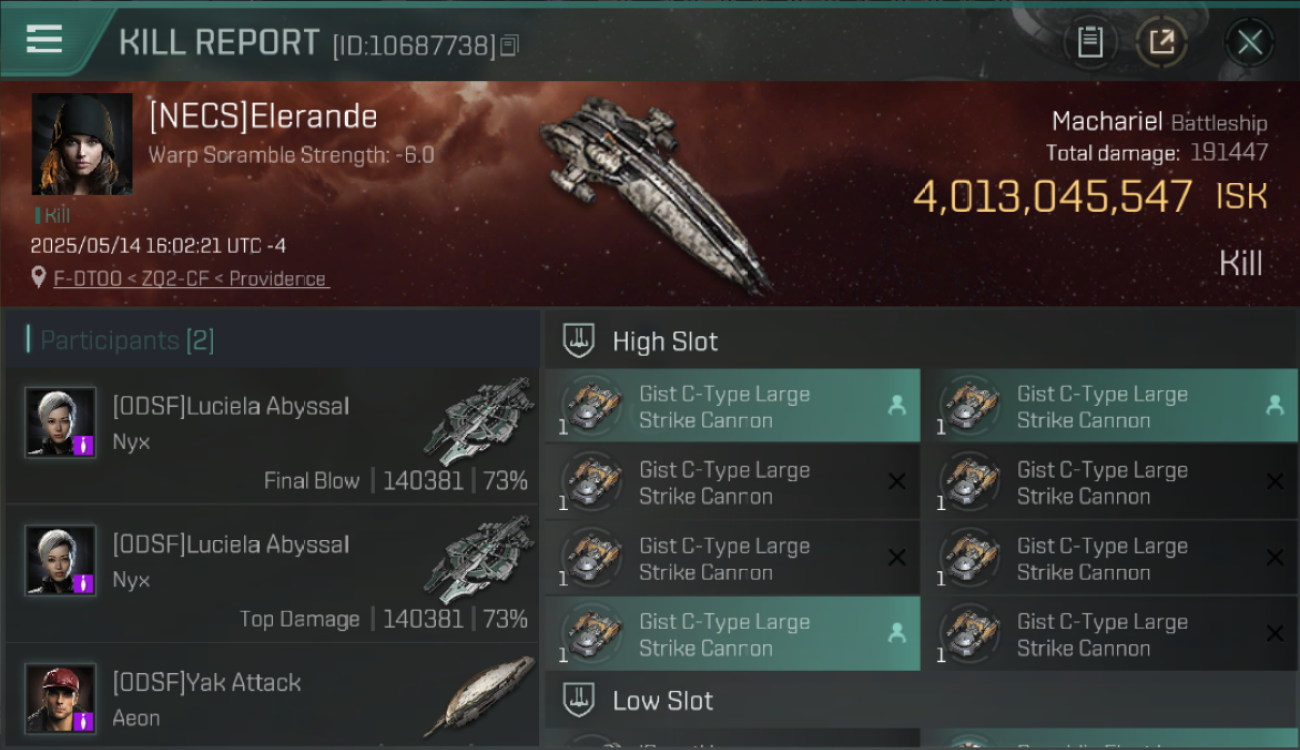The image size is (1300, 750).
Task: Open Elerande's character portrait
Action: coord(82,144)
